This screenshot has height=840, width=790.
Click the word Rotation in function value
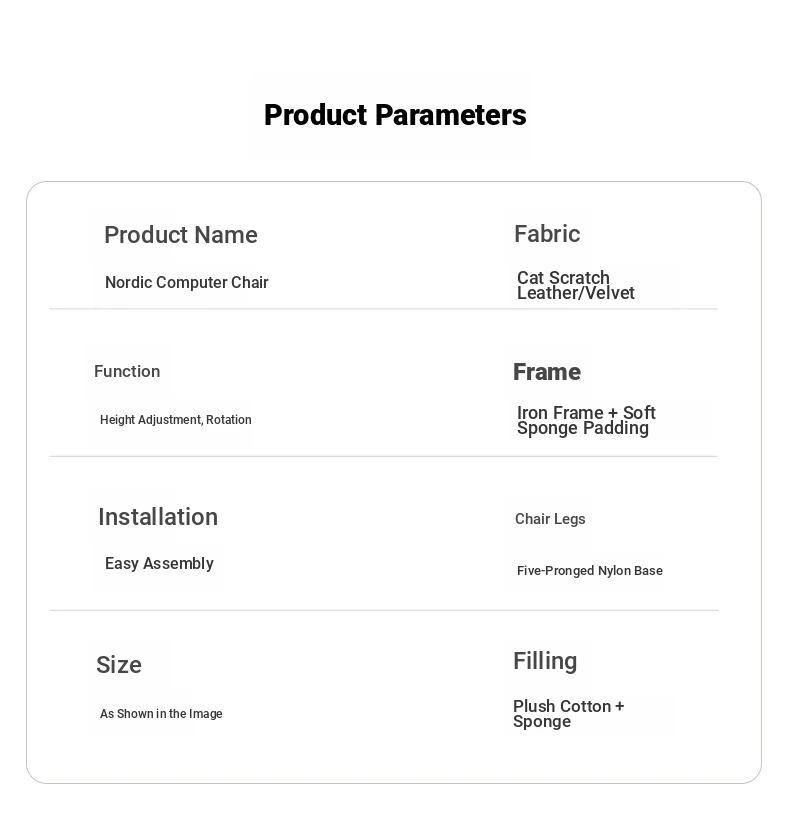pyautogui.click(x=229, y=419)
